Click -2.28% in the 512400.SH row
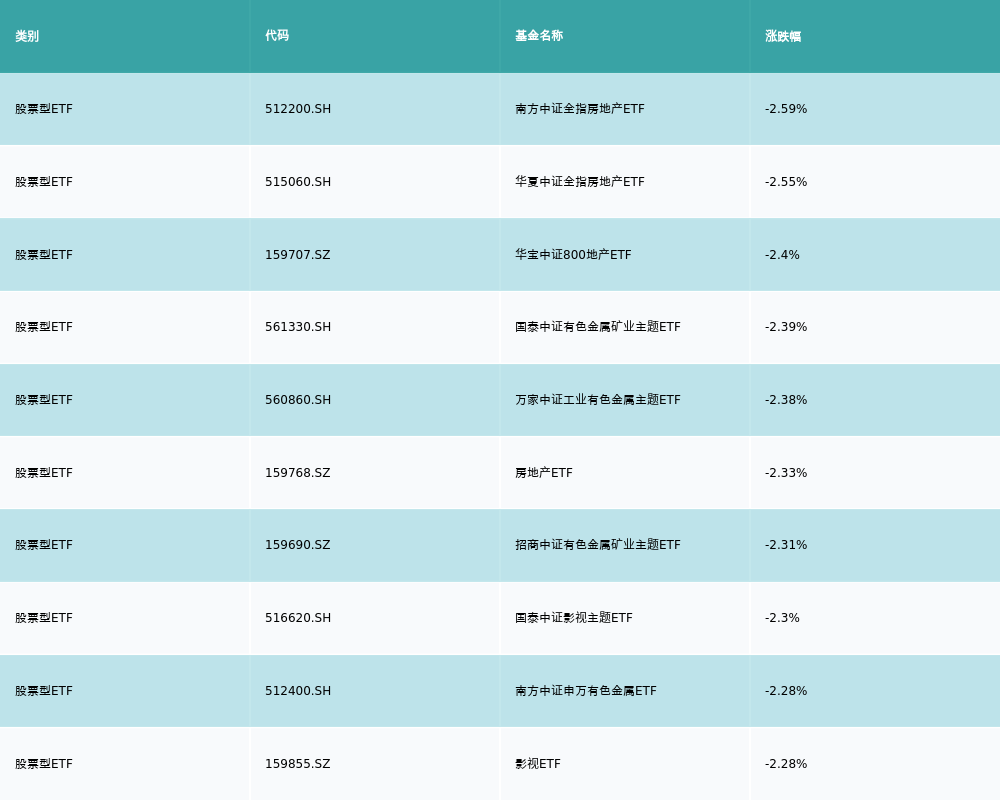Viewport: 1000px width, 800px height. (x=786, y=691)
